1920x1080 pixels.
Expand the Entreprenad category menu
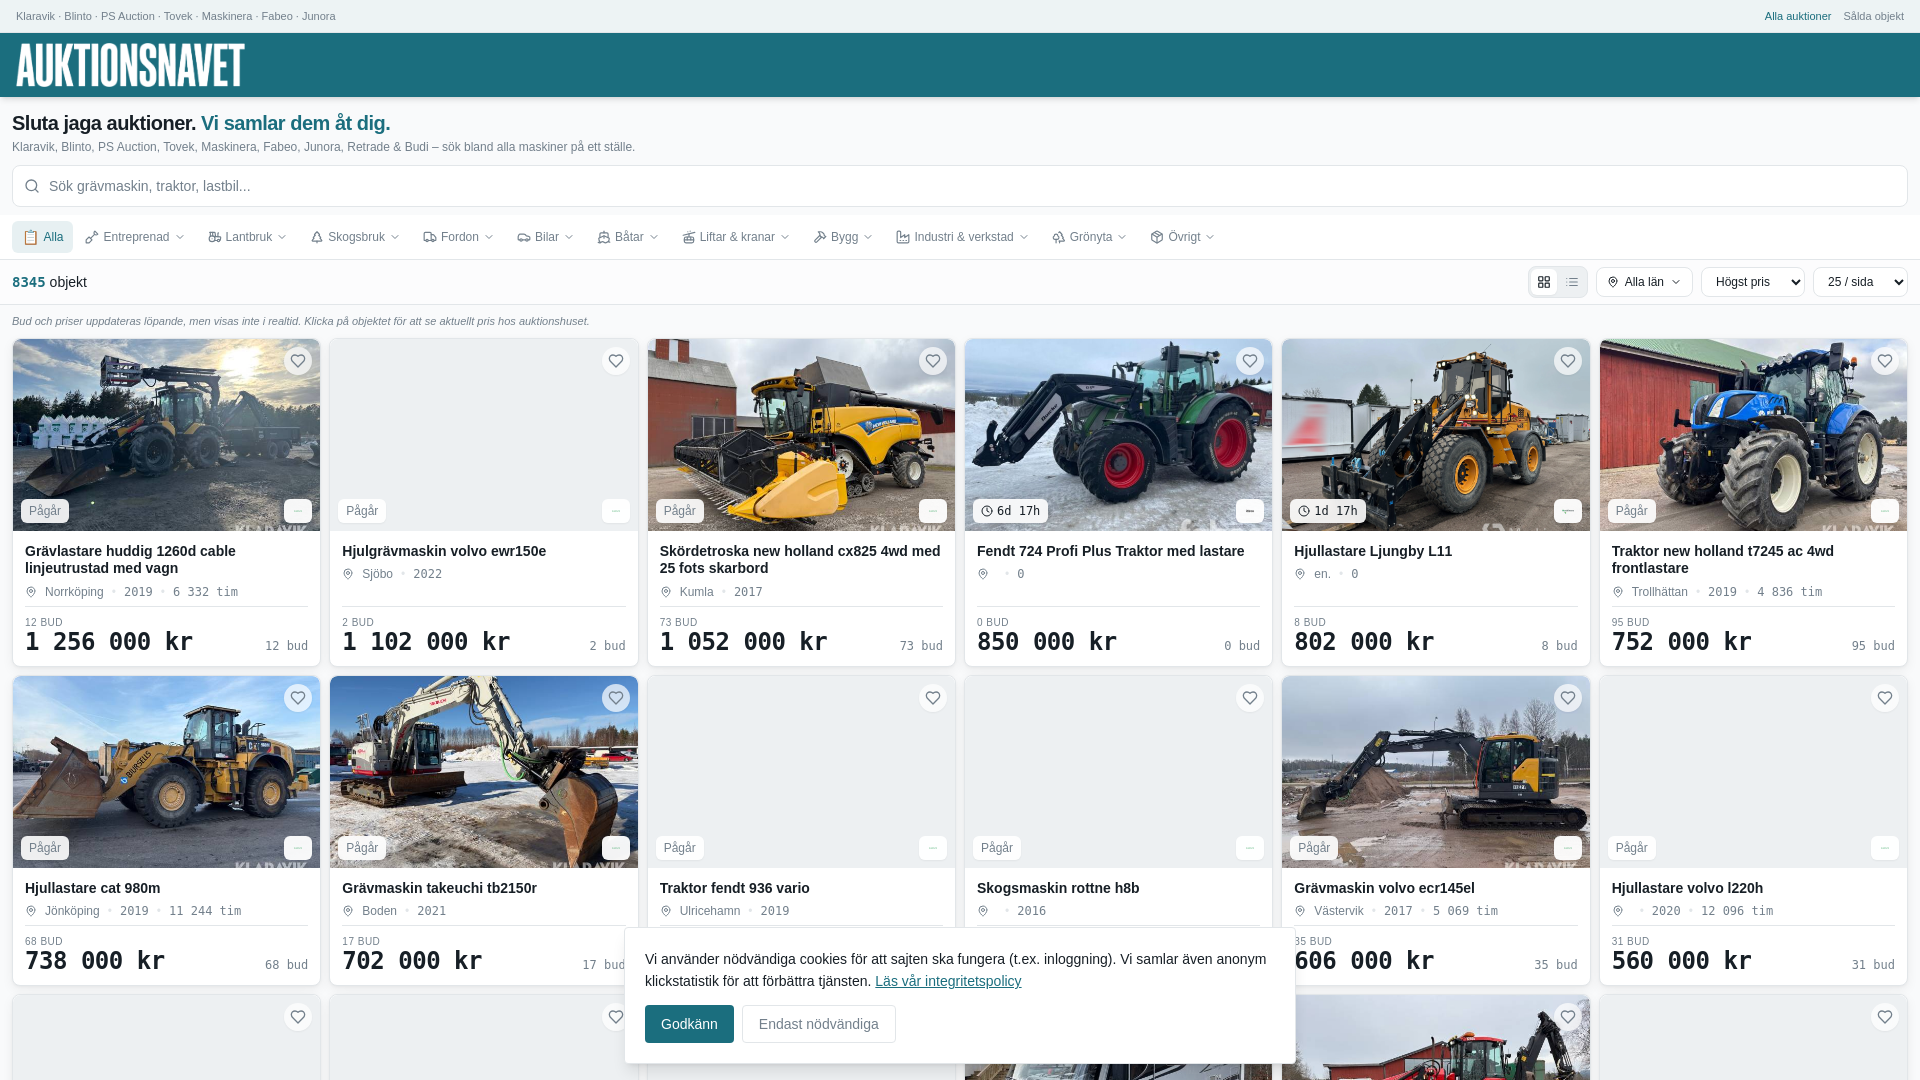click(x=135, y=237)
